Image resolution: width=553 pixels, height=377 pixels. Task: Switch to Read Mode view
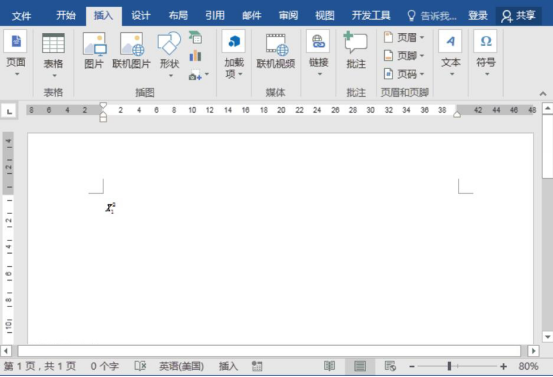pyautogui.click(x=329, y=366)
